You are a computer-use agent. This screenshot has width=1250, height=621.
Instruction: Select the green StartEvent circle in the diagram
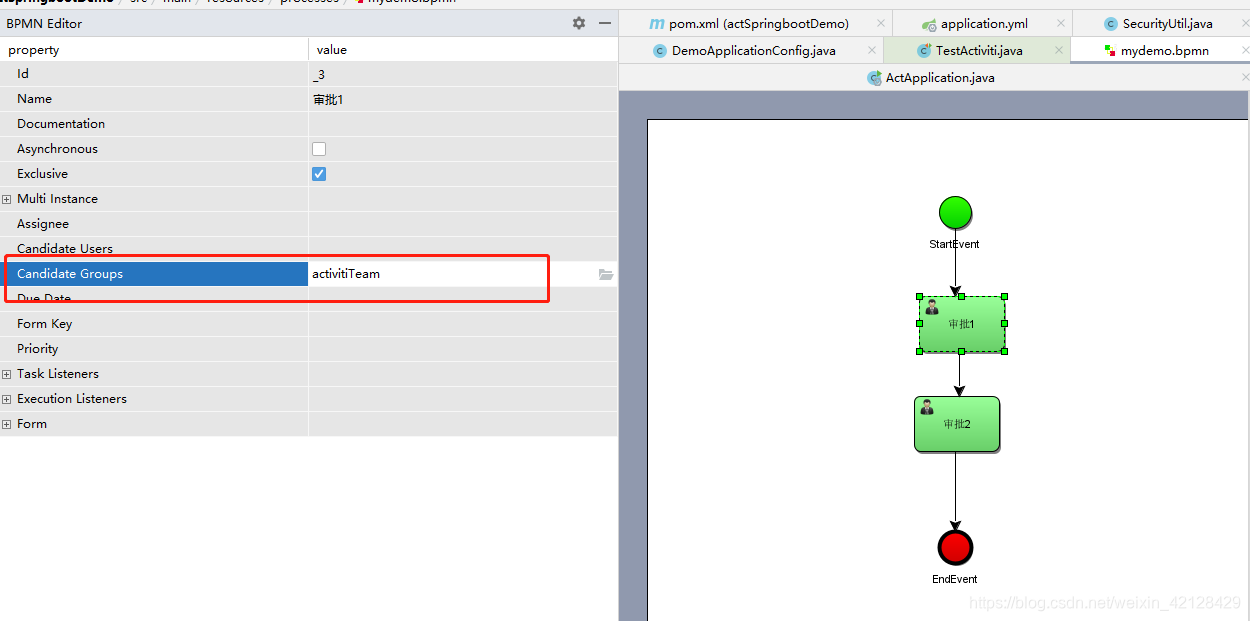point(955,212)
